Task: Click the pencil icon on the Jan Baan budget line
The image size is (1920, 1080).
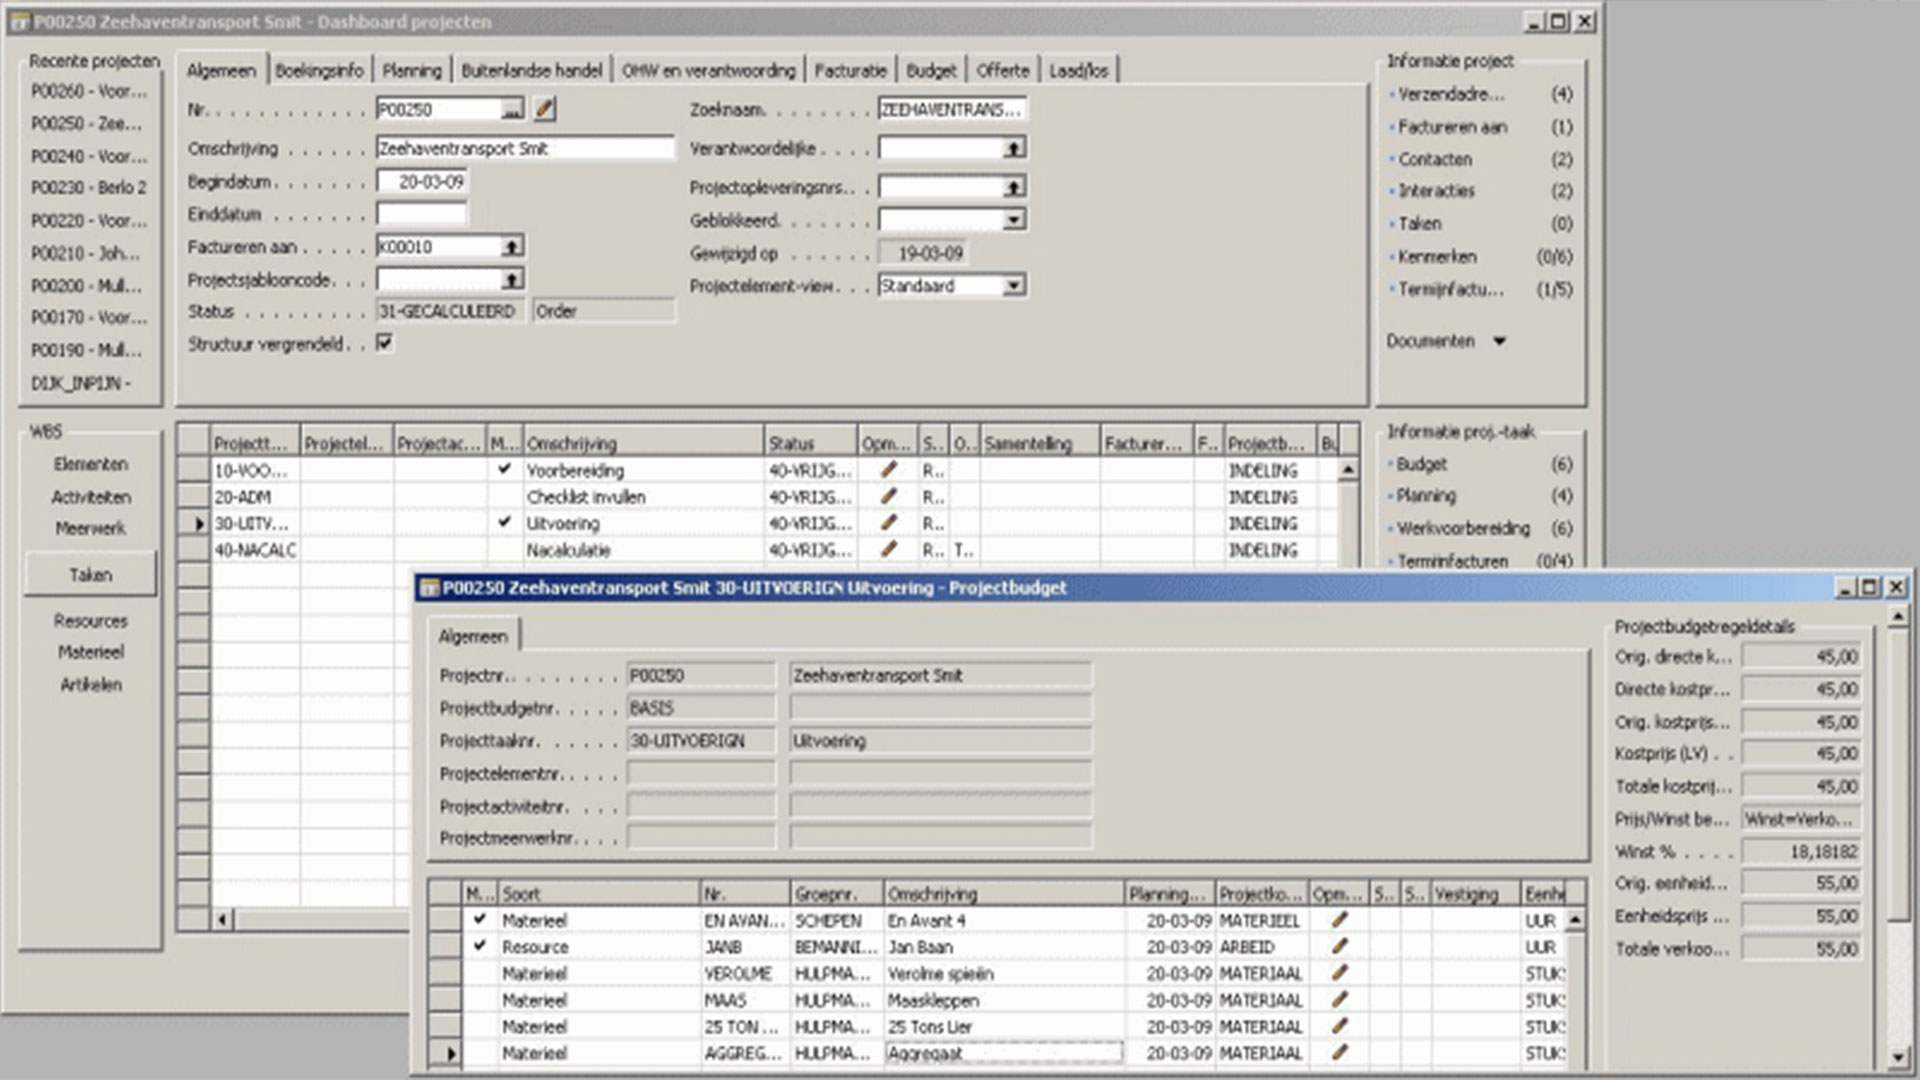Action: 1339,946
